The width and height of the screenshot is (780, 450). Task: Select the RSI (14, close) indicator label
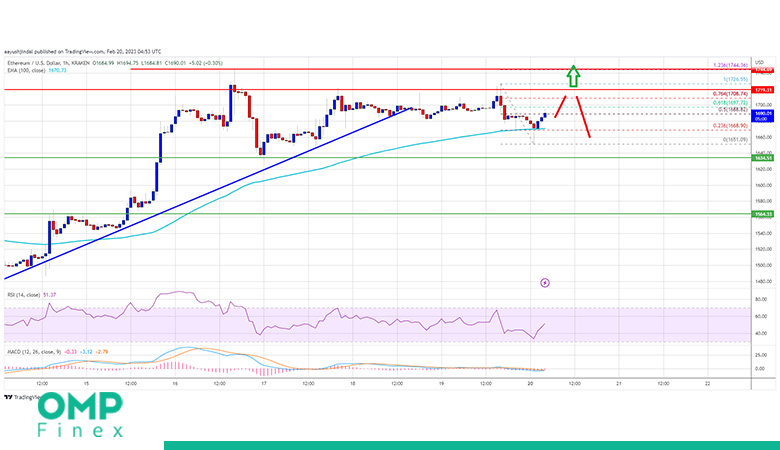pos(23,295)
